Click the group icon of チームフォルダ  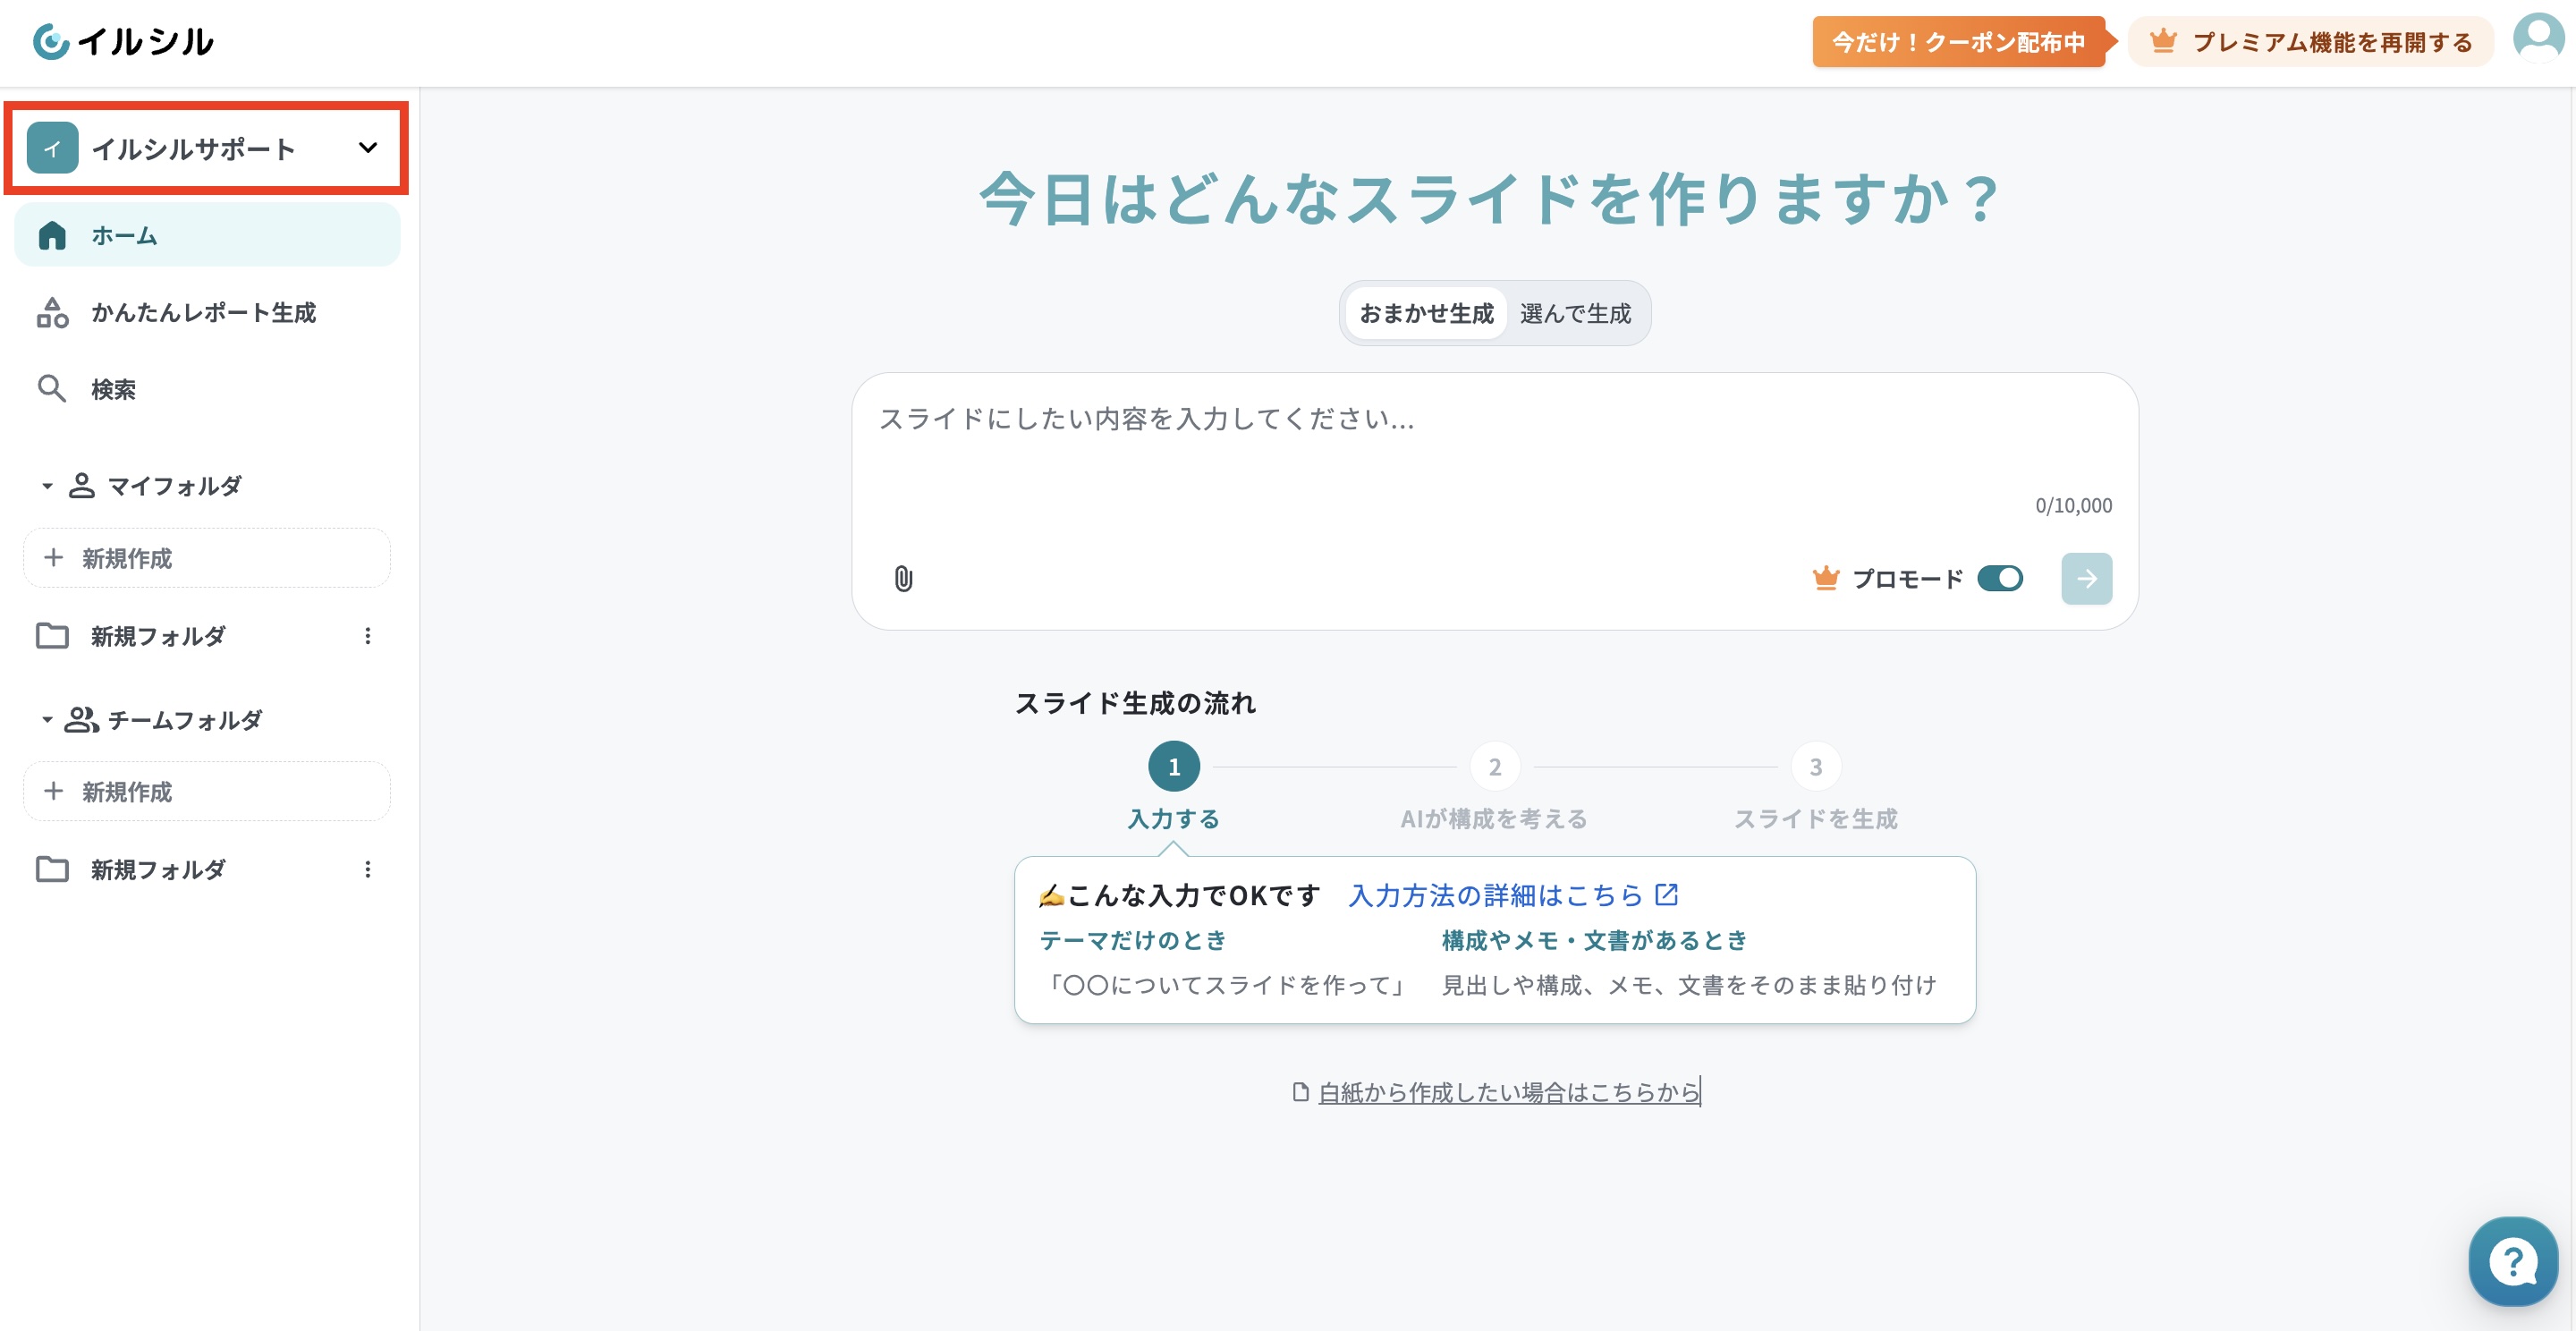pyautogui.click(x=81, y=720)
